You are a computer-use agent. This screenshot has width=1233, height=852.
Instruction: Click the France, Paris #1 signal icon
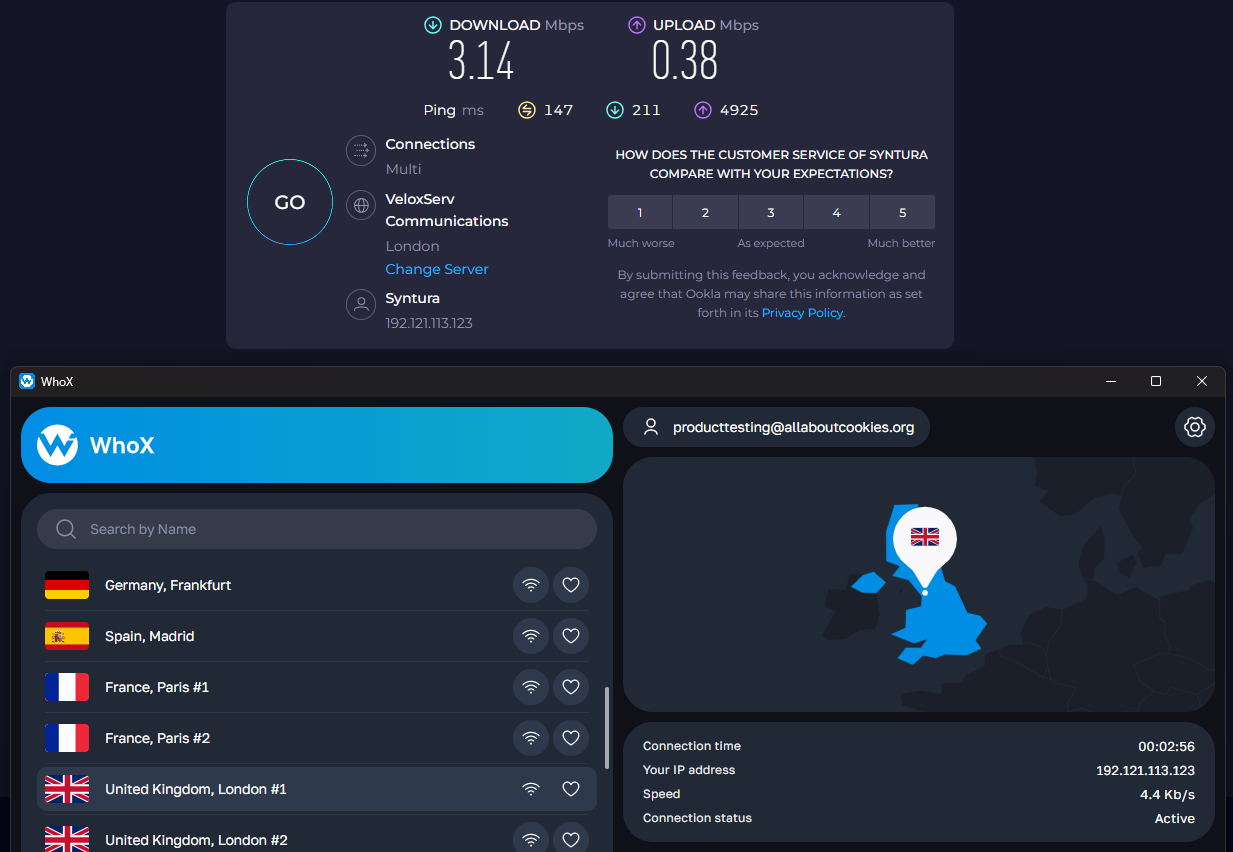click(x=531, y=687)
